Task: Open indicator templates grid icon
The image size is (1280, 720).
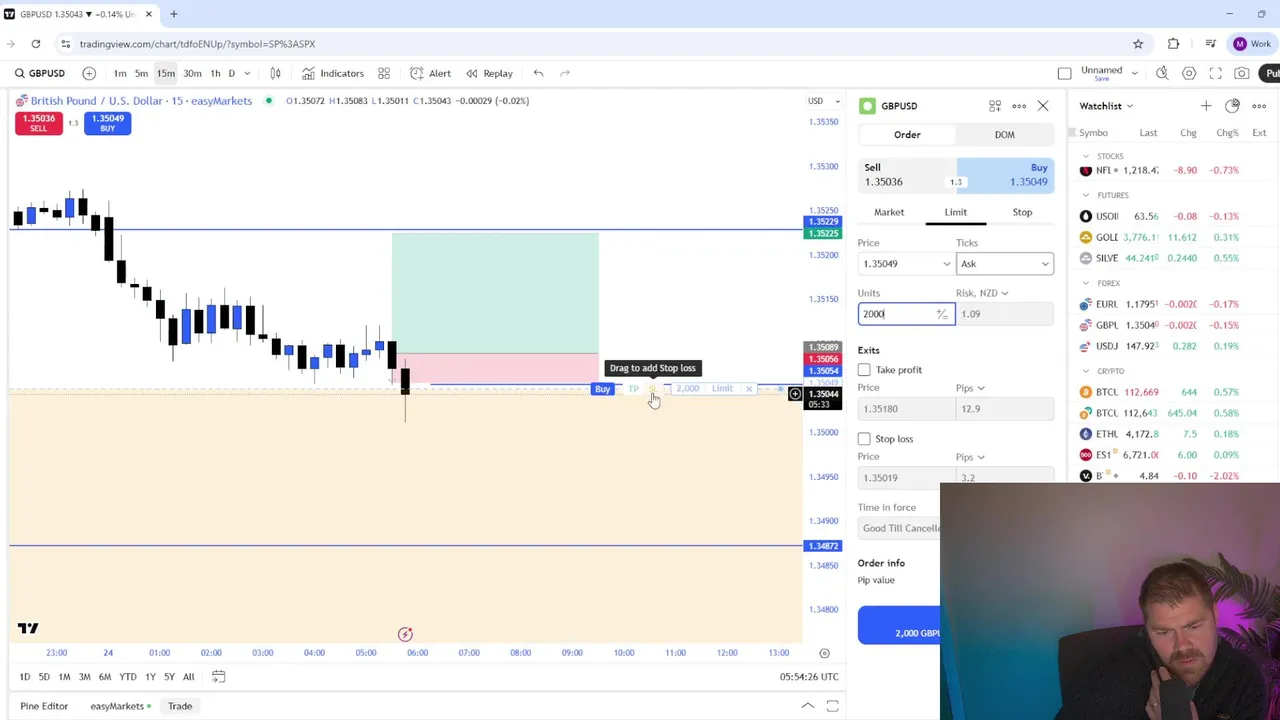Action: pyautogui.click(x=384, y=73)
